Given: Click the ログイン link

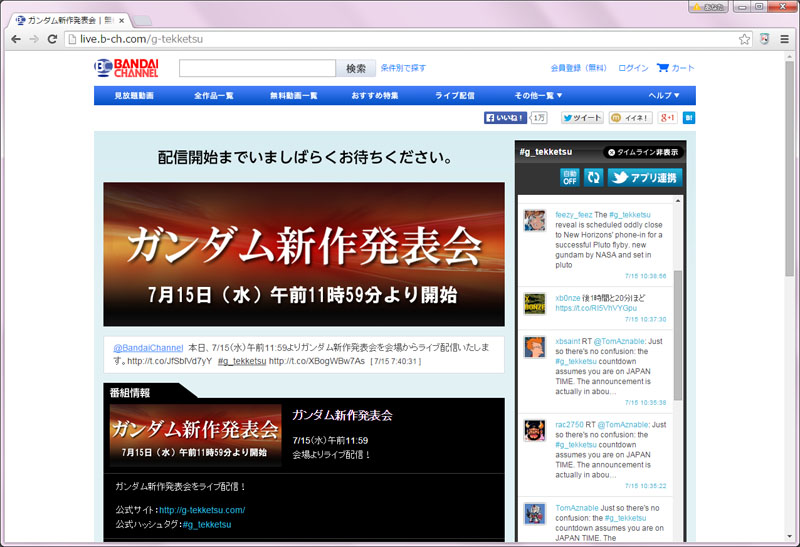Looking at the screenshot, I should coord(633,68).
